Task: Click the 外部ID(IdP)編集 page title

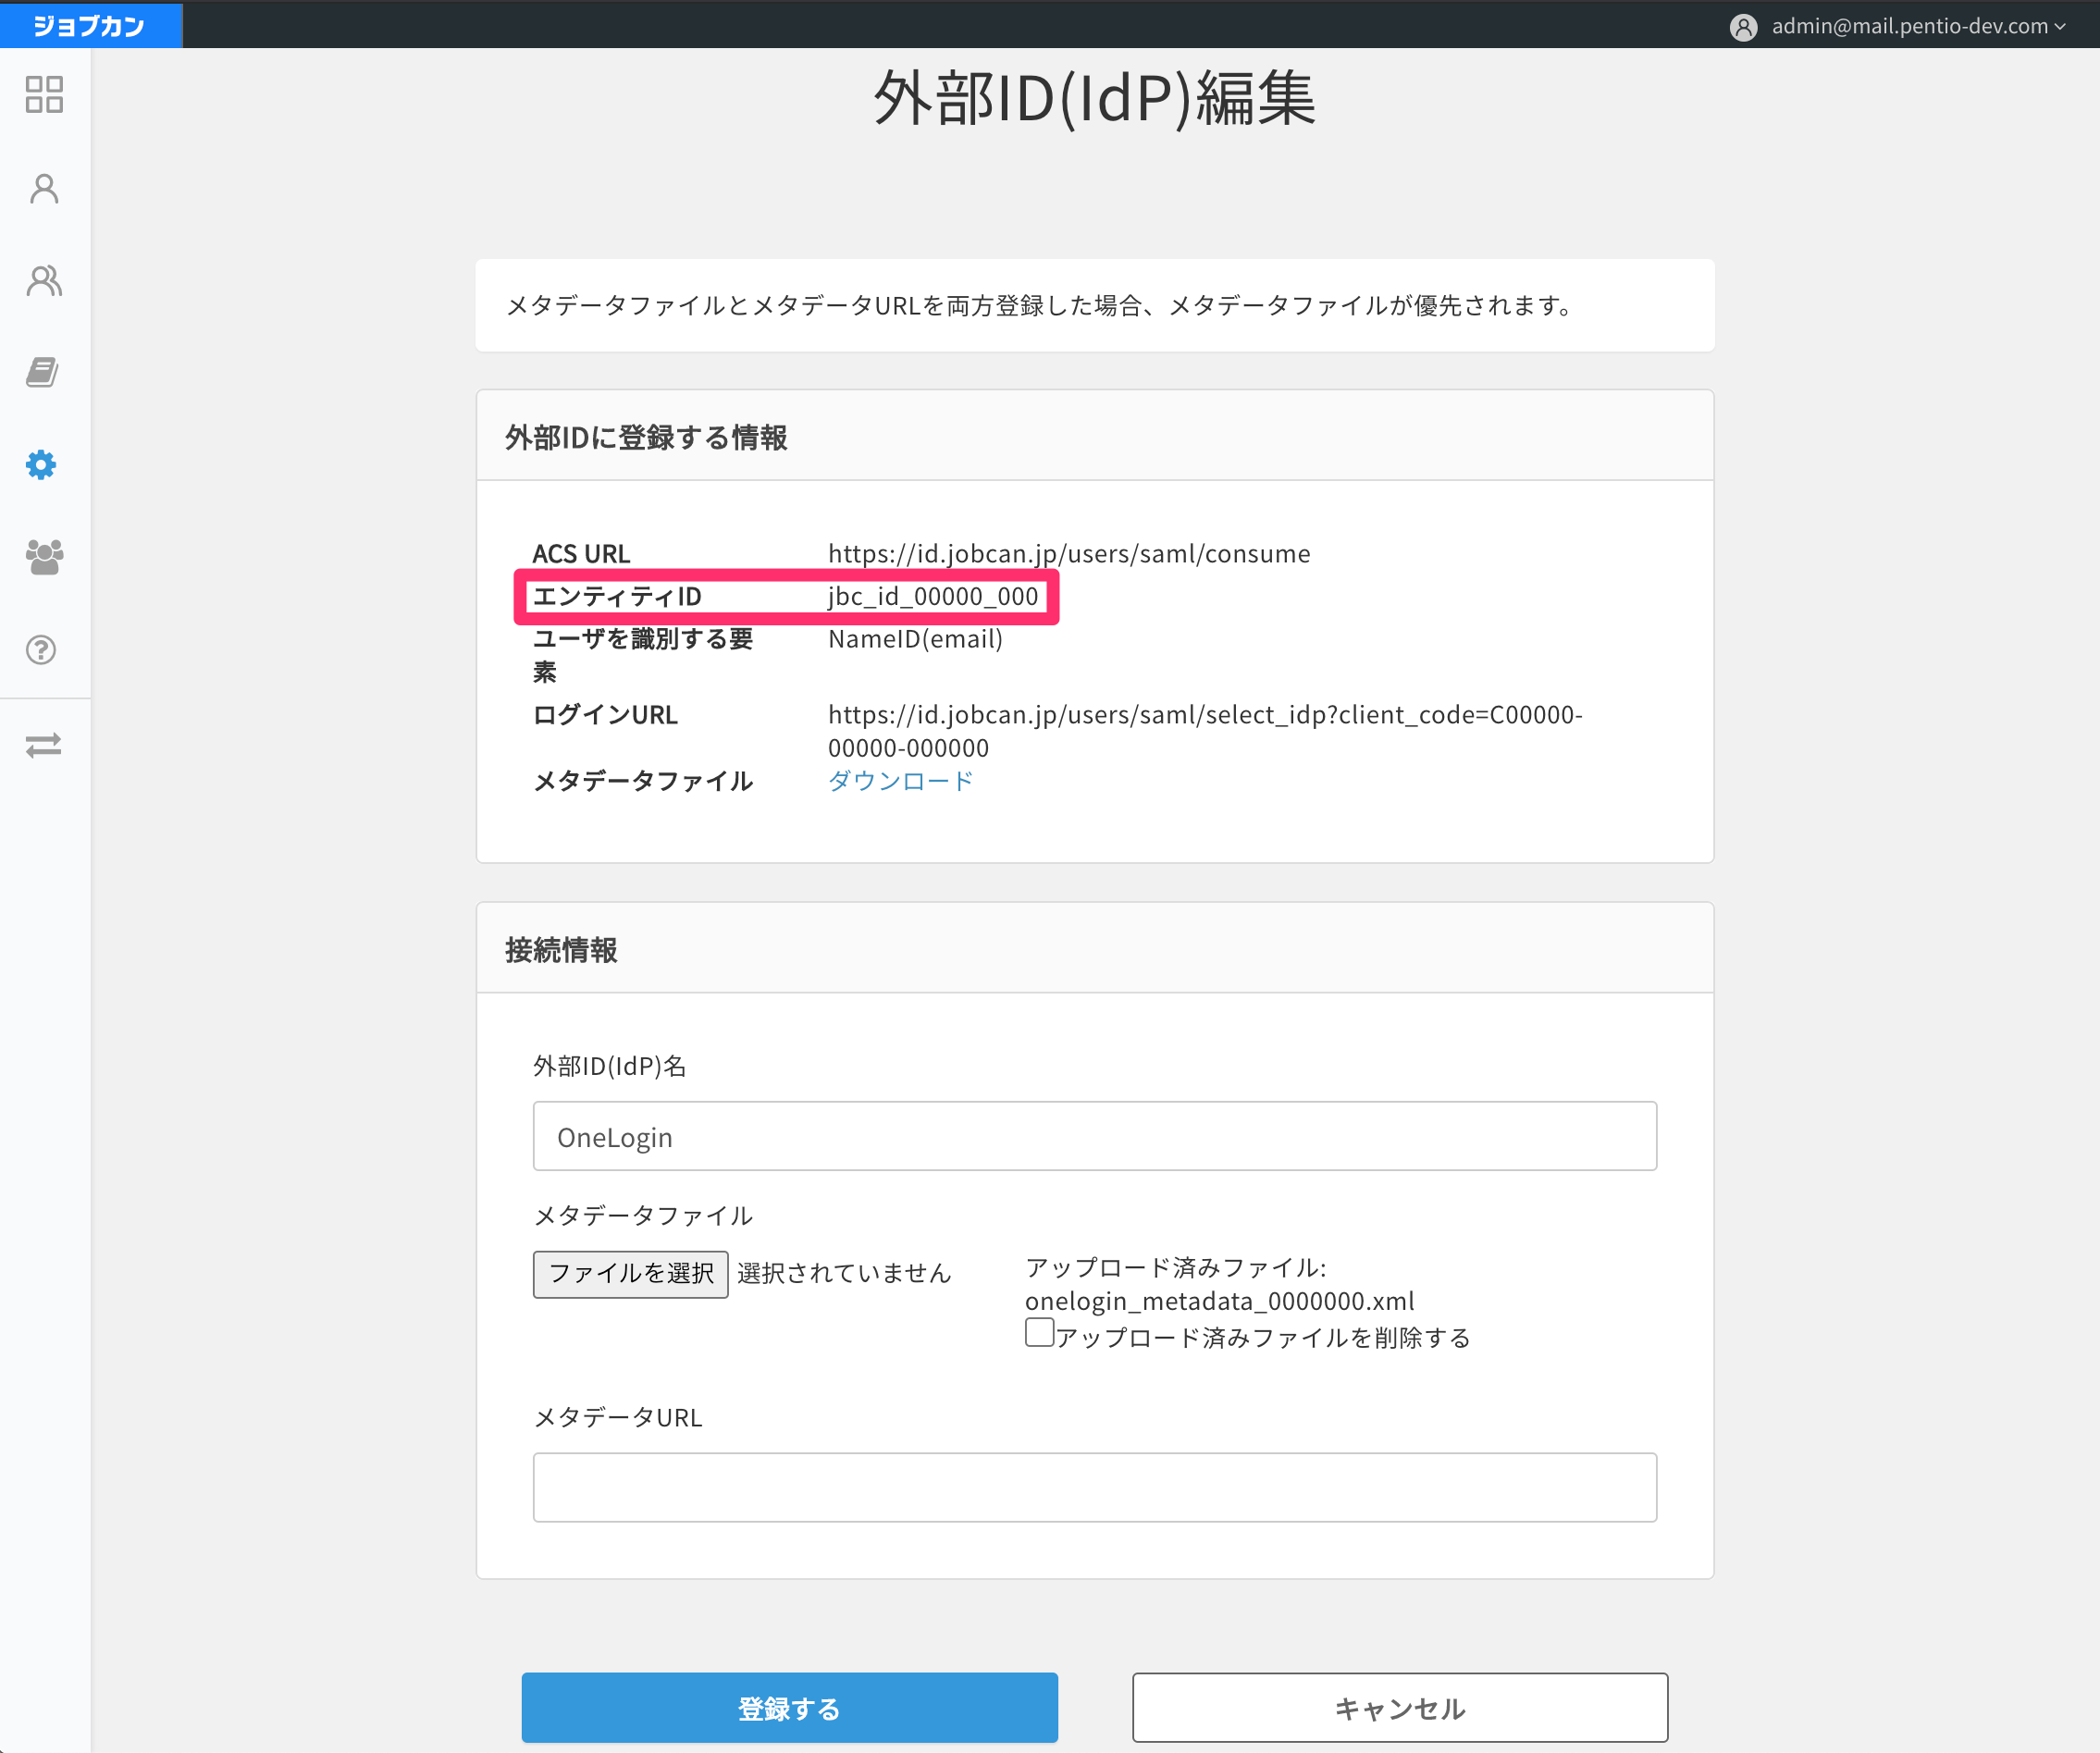Action: (1095, 98)
